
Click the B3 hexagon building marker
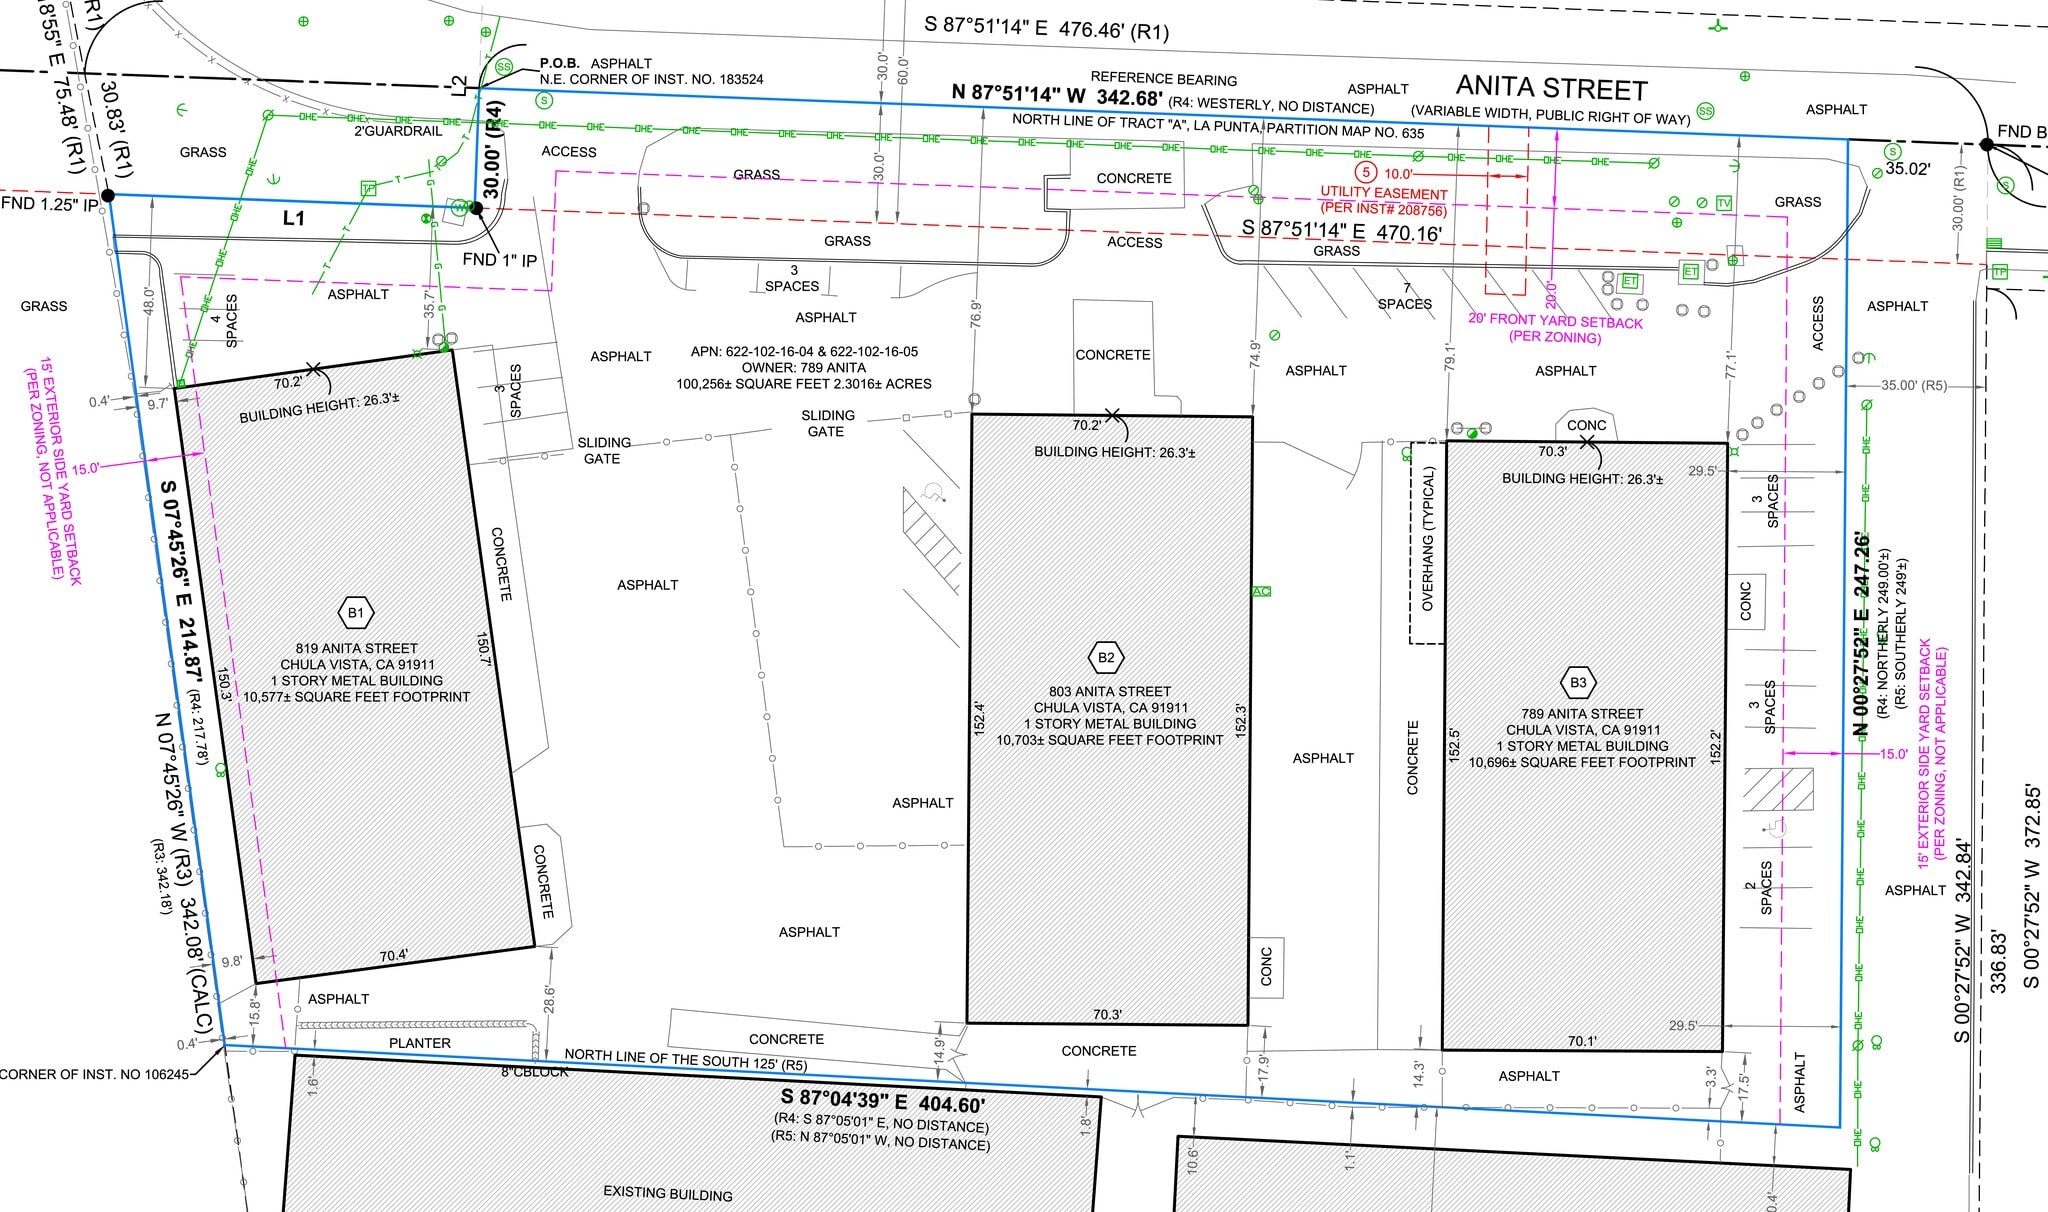1578,683
